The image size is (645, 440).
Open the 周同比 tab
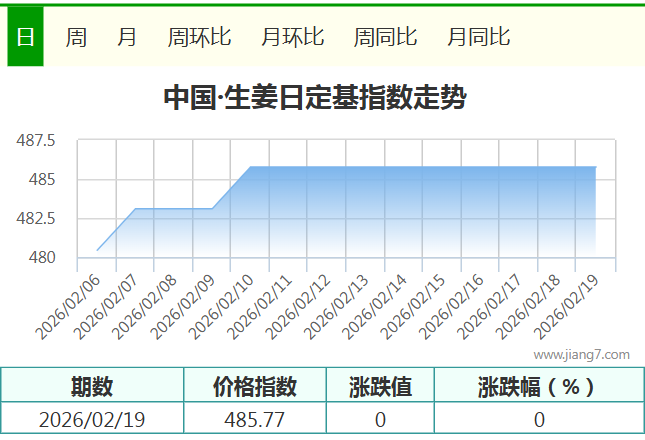[x=385, y=37]
